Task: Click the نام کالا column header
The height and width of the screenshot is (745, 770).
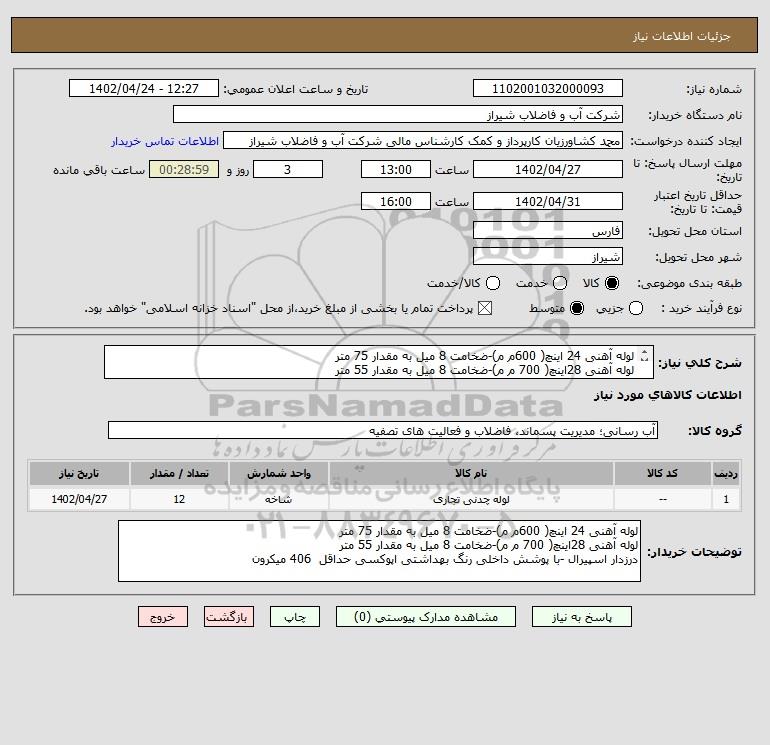Action: pyautogui.click(x=471, y=473)
